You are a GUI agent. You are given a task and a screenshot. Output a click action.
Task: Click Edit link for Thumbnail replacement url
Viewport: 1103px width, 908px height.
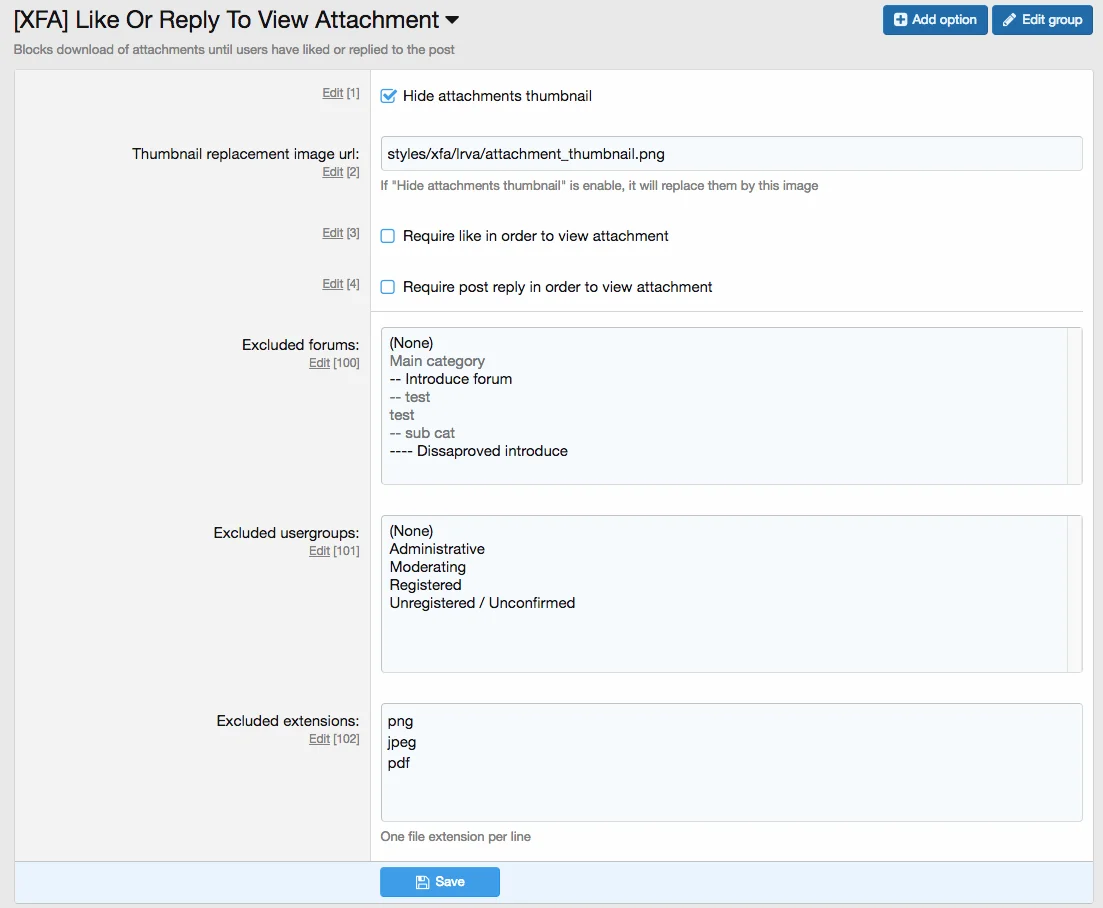[x=332, y=172]
